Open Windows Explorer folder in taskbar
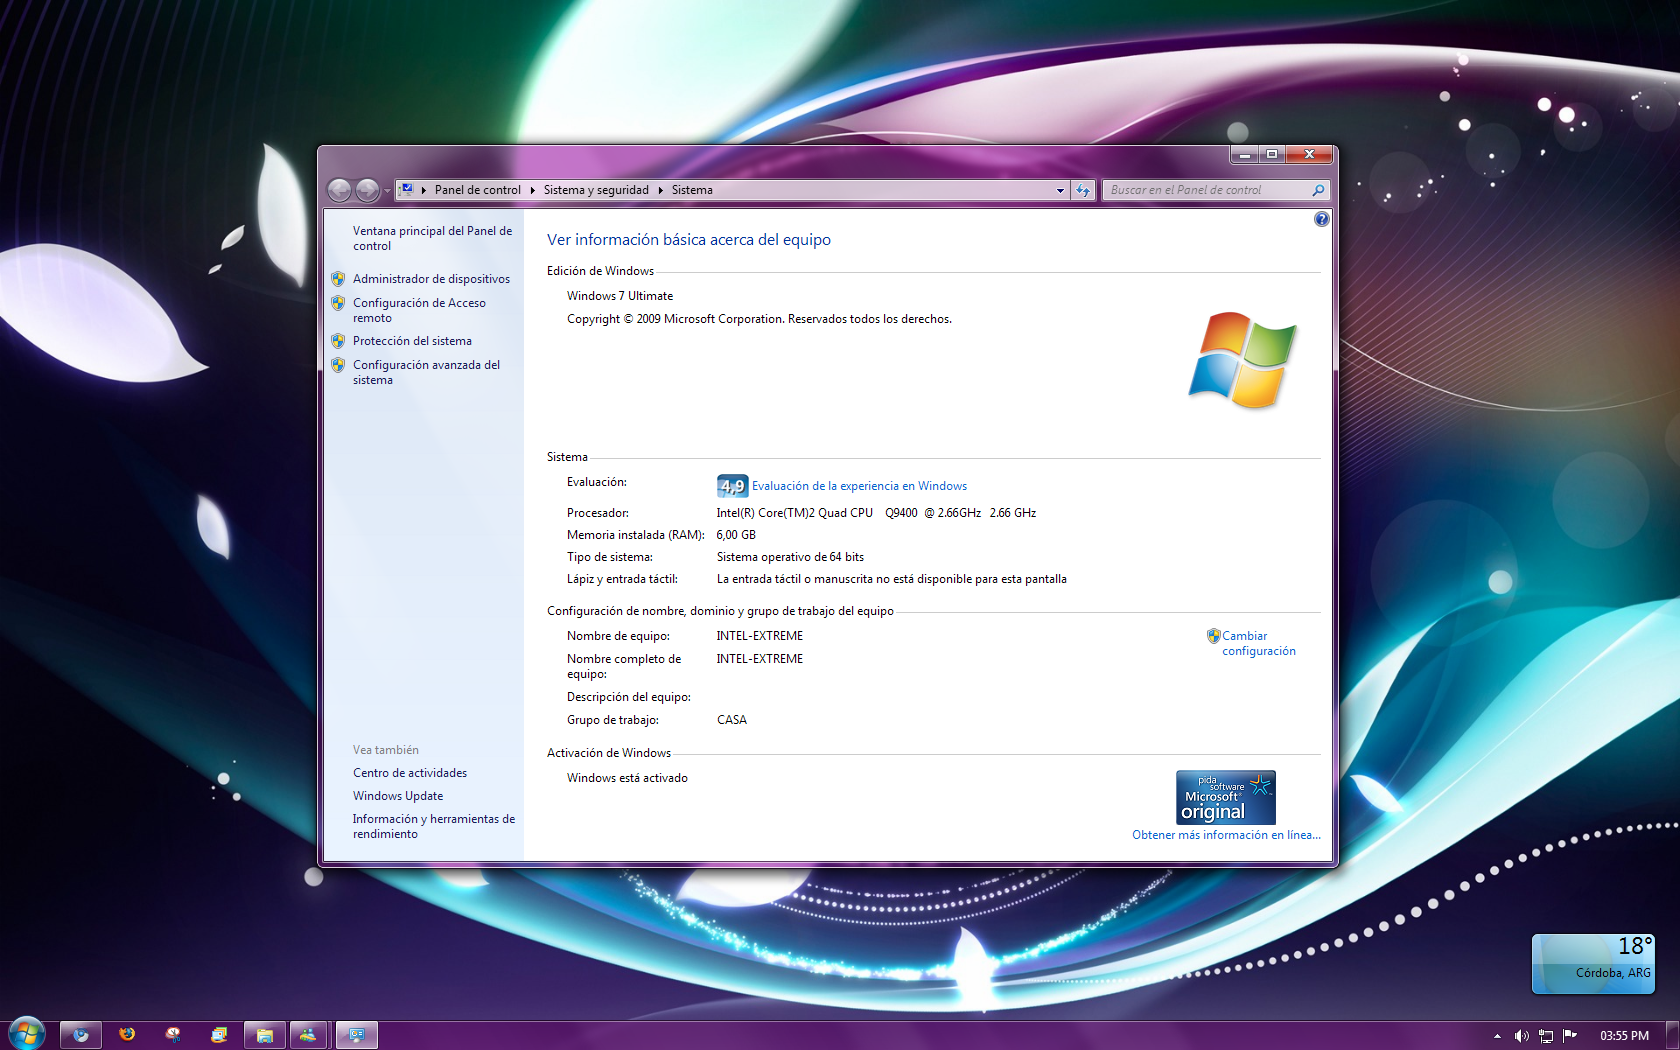This screenshot has height=1050, width=1680. pyautogui.click(x=265, y=1035)
